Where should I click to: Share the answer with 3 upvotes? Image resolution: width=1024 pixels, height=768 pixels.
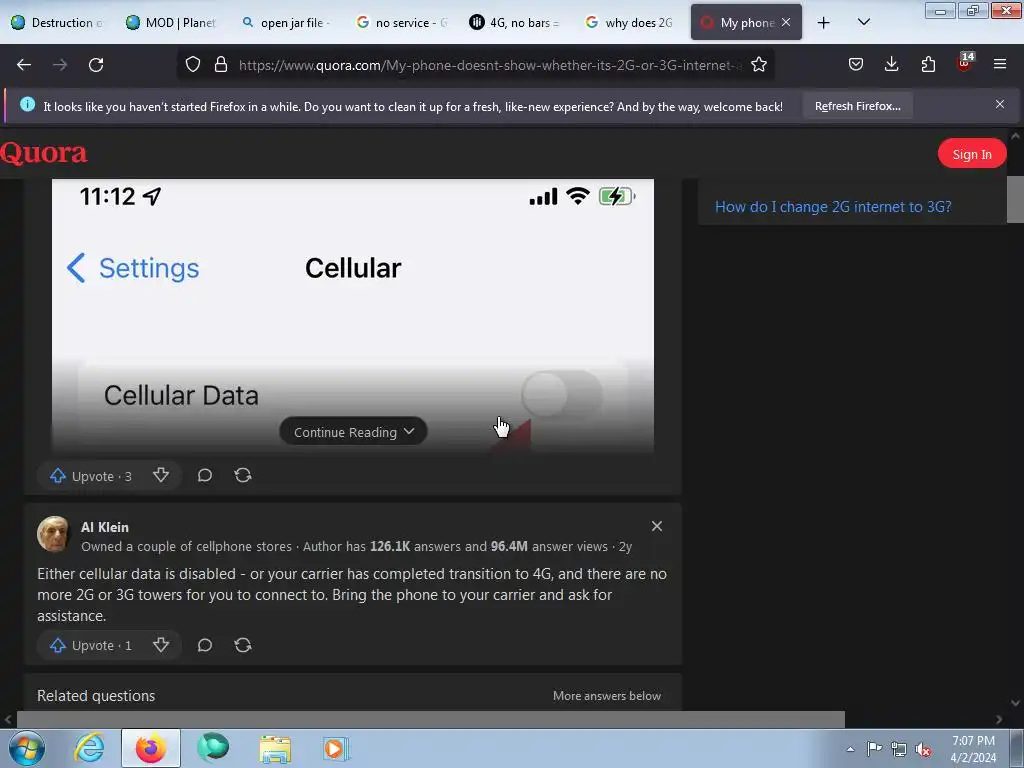click(x=243, y=475)
